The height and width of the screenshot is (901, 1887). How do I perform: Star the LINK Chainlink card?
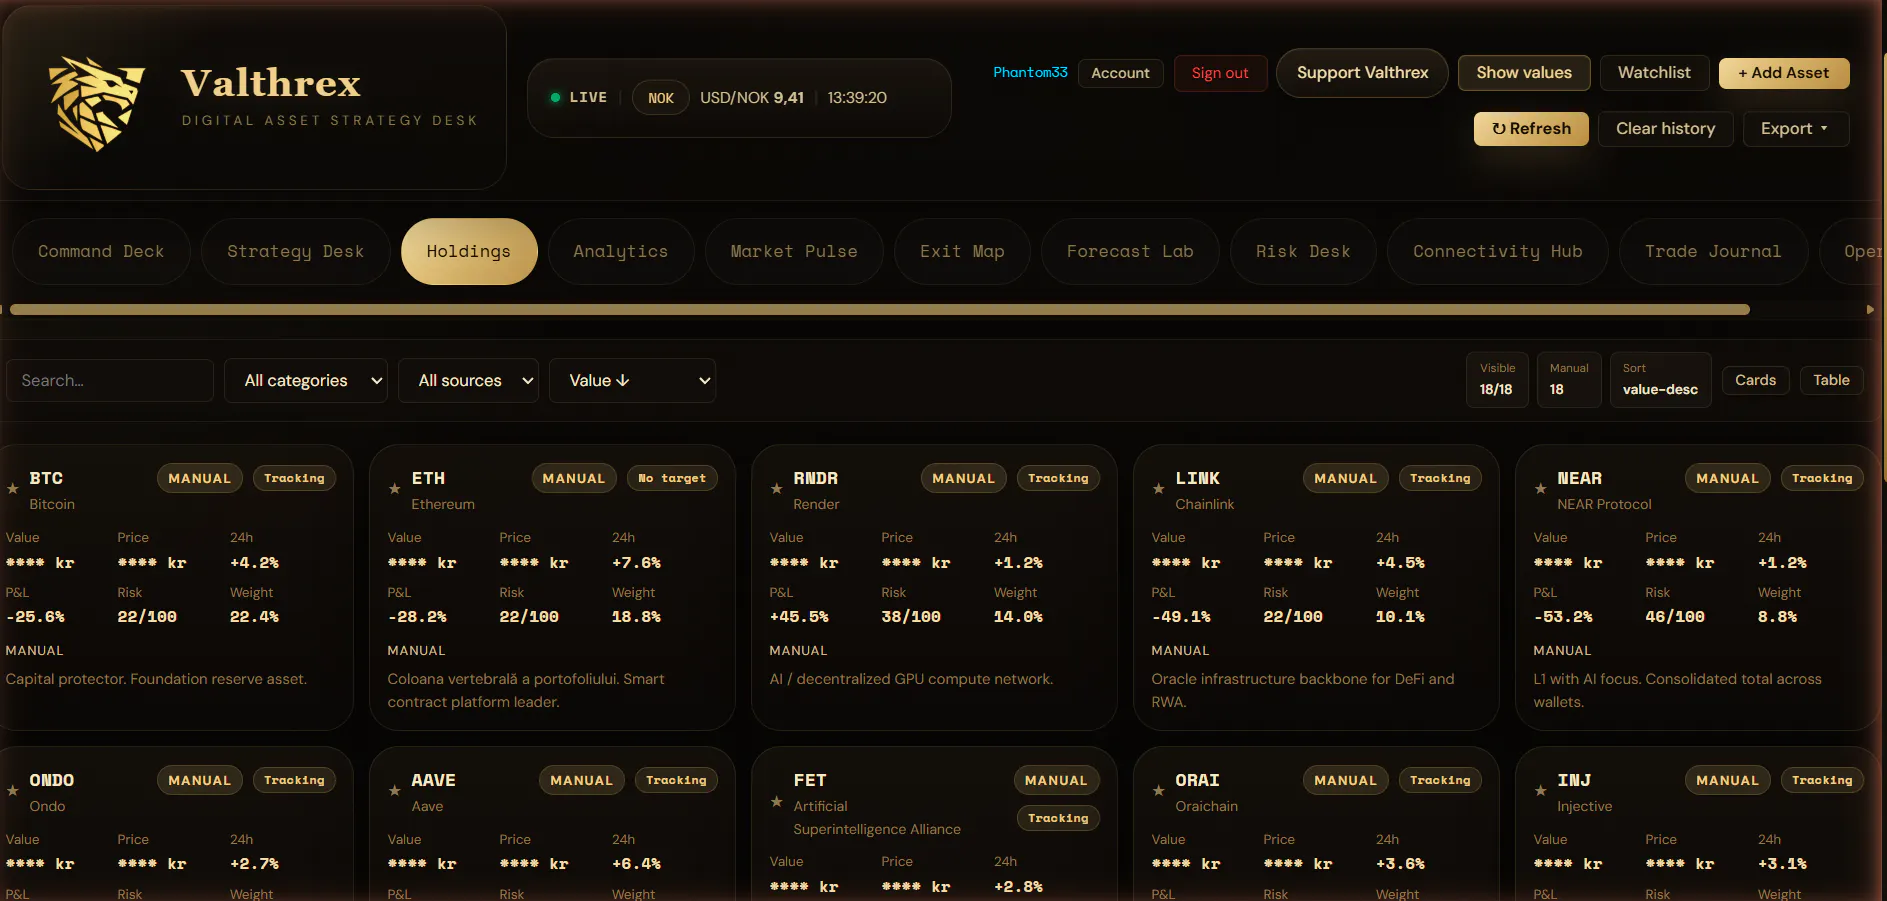tap(1159, 489)
